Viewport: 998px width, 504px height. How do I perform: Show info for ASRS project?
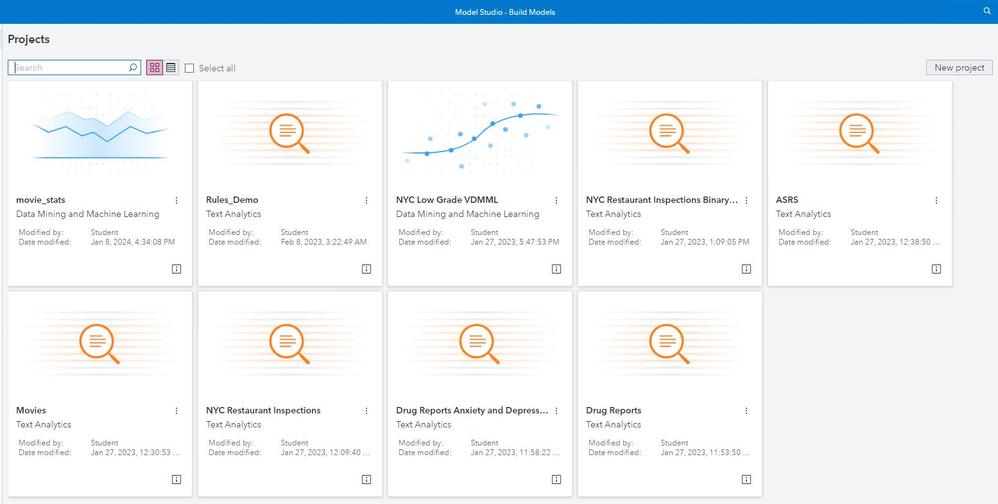pyautogui.click(x=937, y=269)
